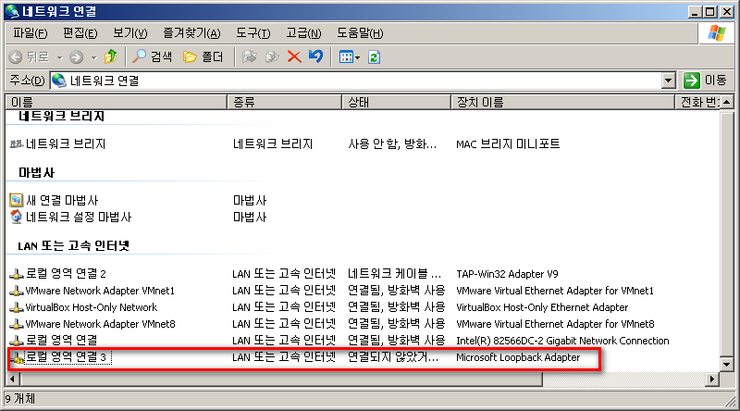Click the forward navigation arrow icon
The height and width of the screenshot is (411, 740).
click(x=76, y=57)
